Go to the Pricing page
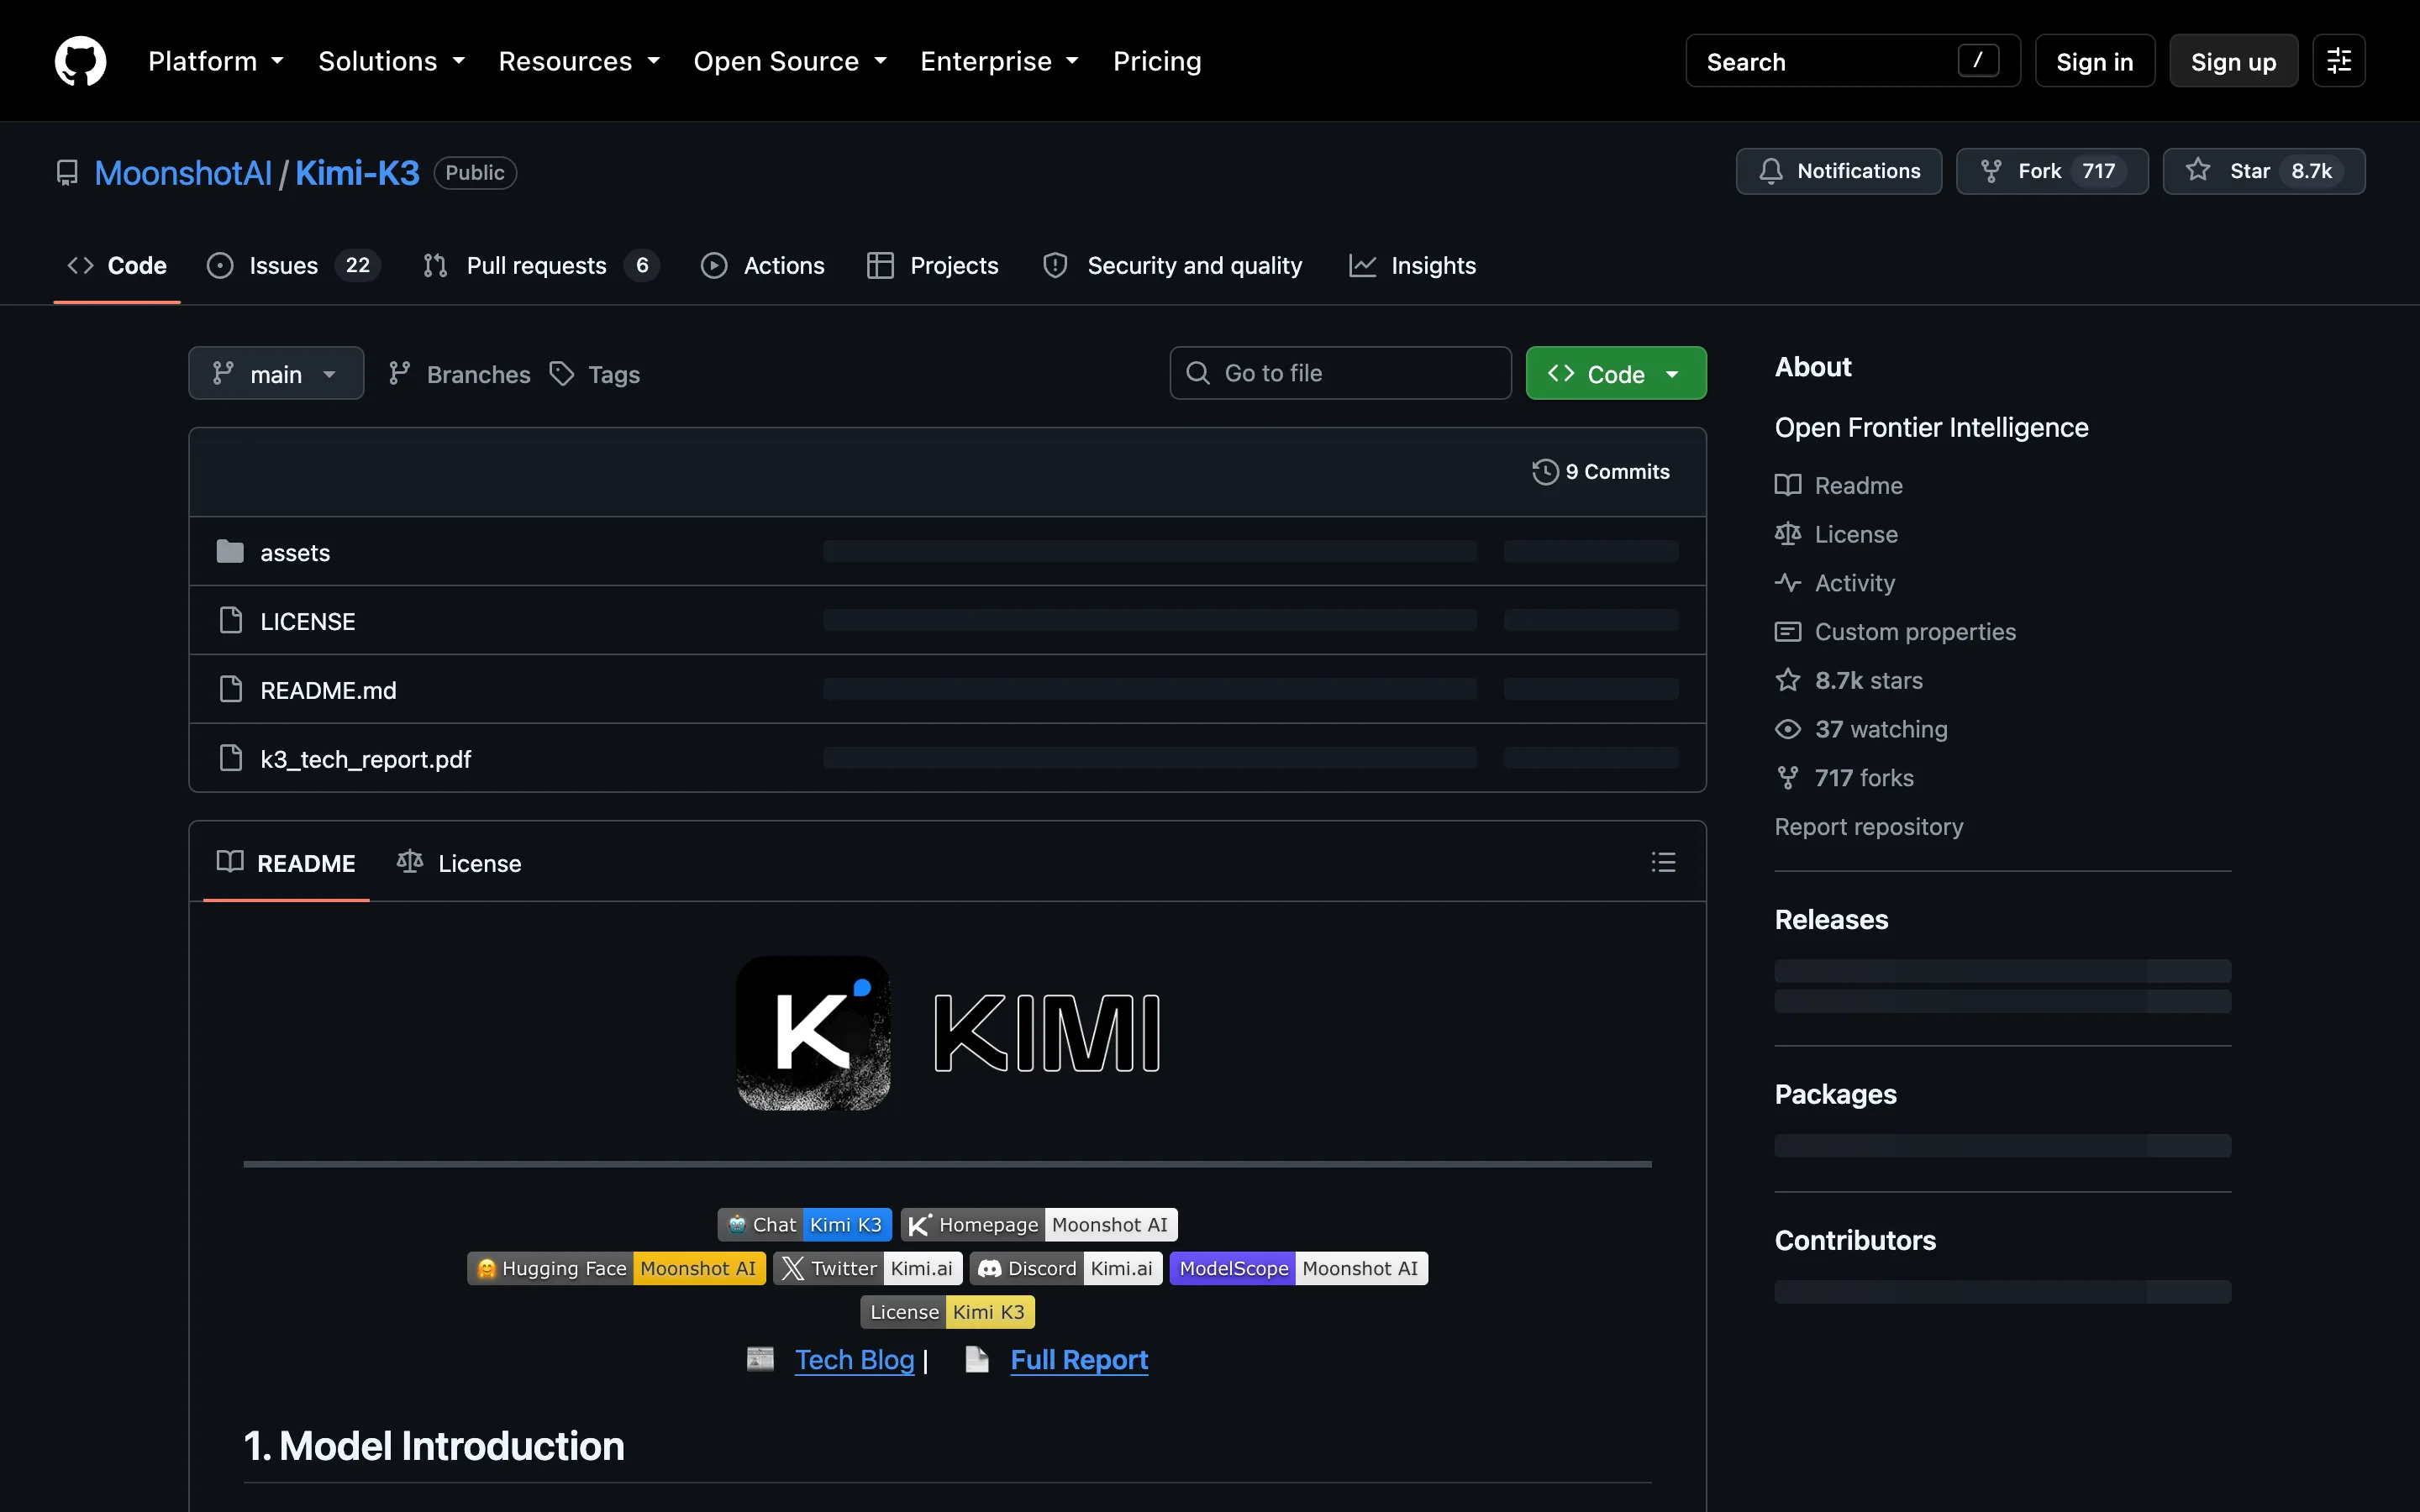The image size is (2420, 1512). click(x=1157, y=61)
